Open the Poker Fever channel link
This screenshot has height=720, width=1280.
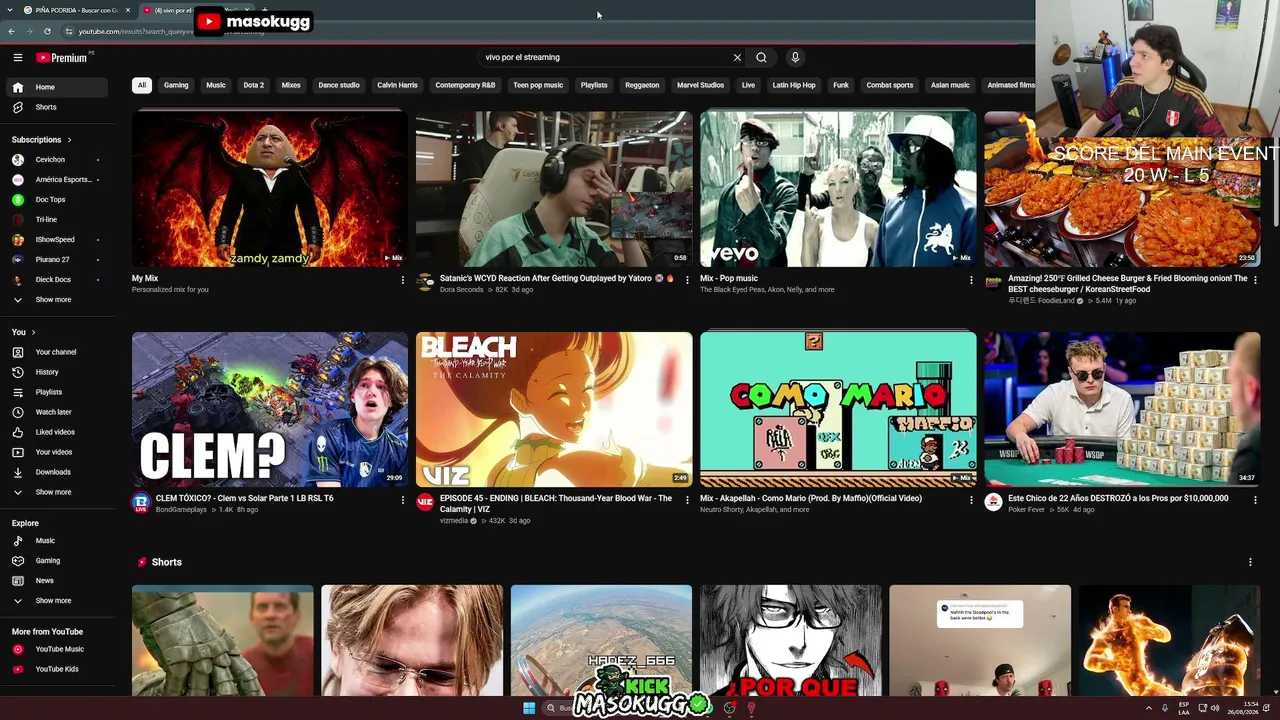[x=1027, y=510]
